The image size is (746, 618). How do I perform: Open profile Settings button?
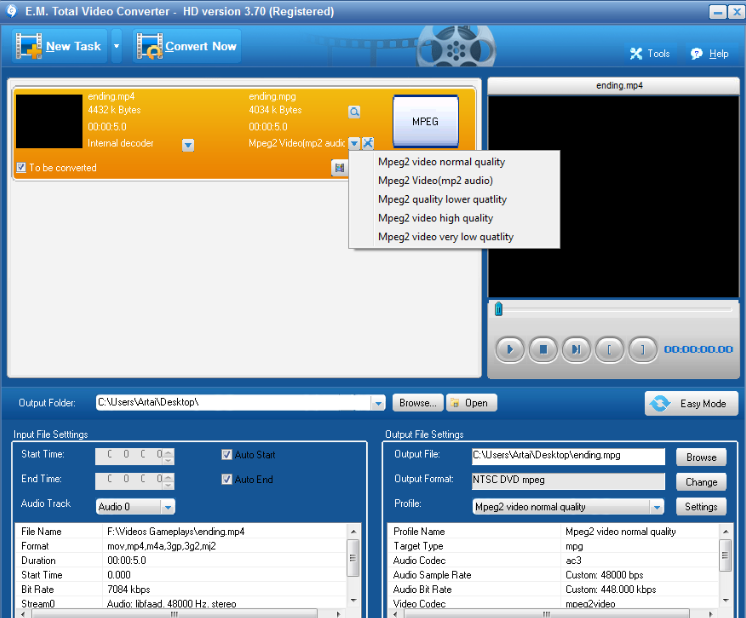701,507
